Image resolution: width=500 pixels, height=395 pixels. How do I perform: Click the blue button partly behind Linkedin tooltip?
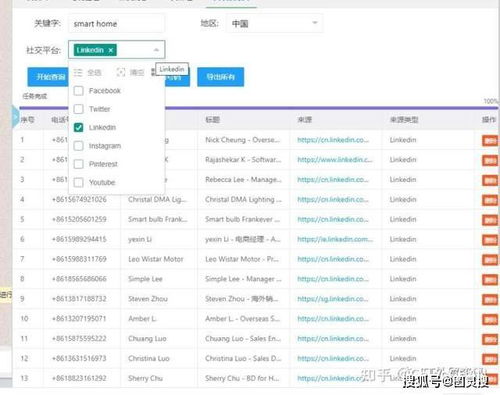coord(177,80)
